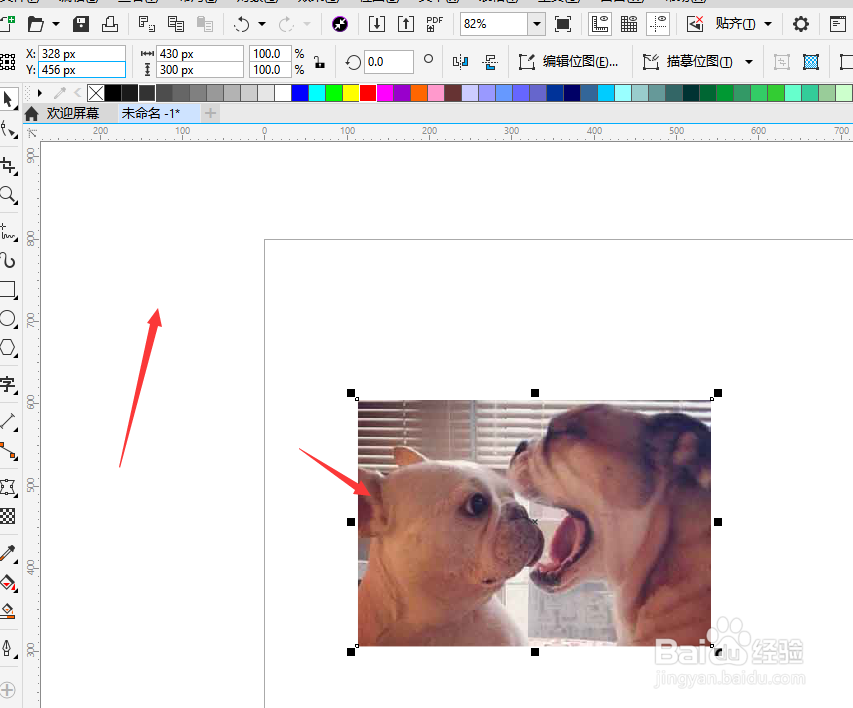Screen dimensions: 853x708
Task: Select the Connector tool
Action: click(x=8, y=451)
